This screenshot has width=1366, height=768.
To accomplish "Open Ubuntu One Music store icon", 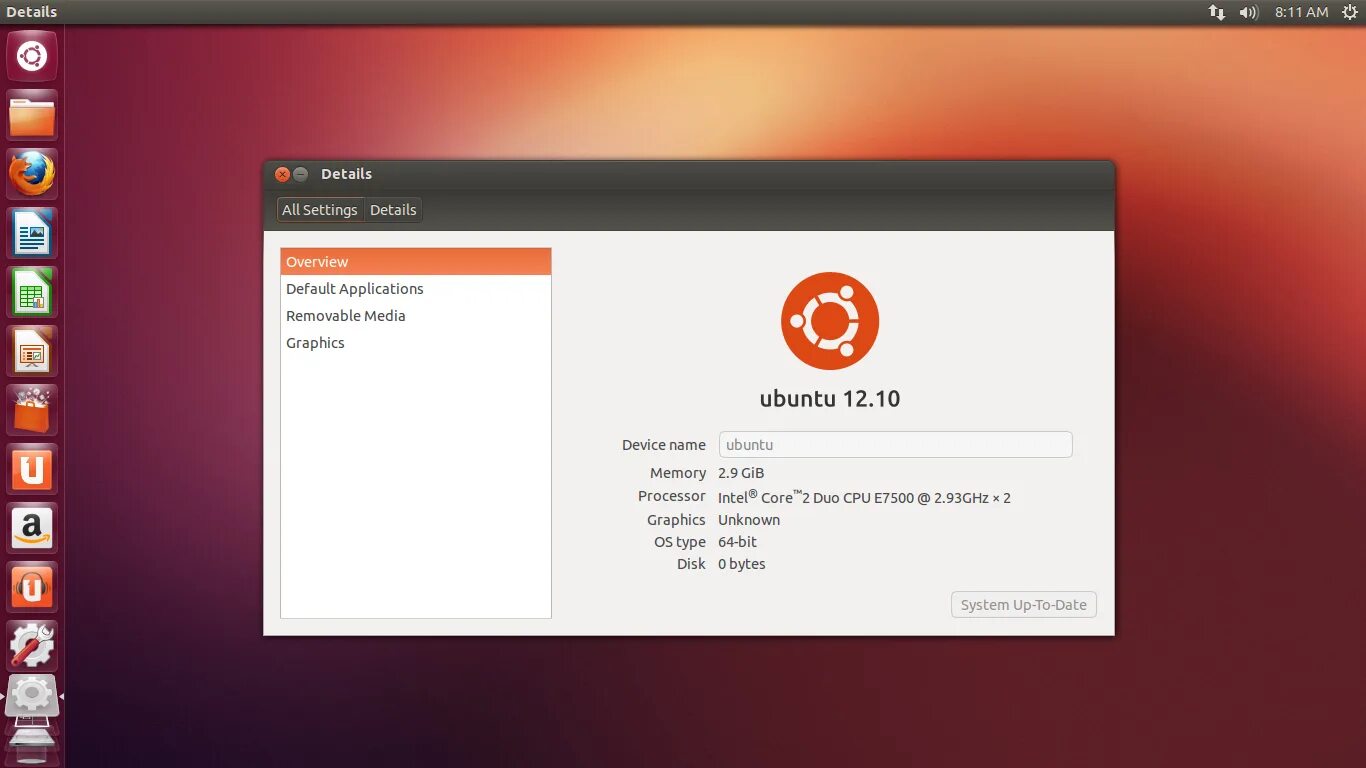I will pos(32,587).
